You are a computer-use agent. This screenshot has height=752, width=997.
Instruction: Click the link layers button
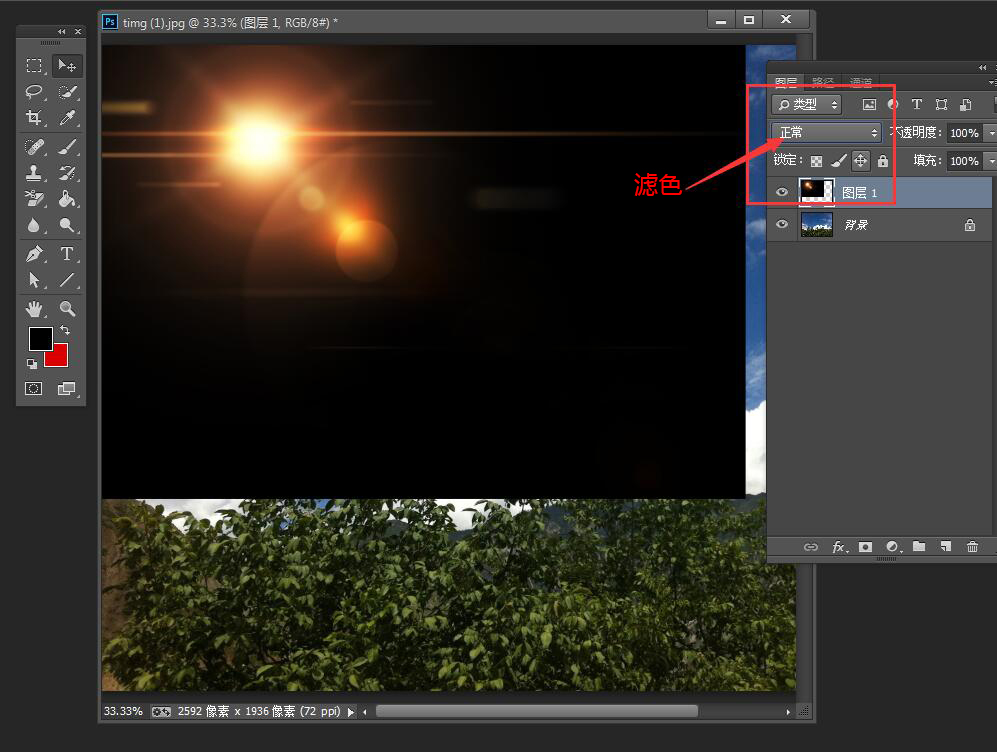[811, 547]
